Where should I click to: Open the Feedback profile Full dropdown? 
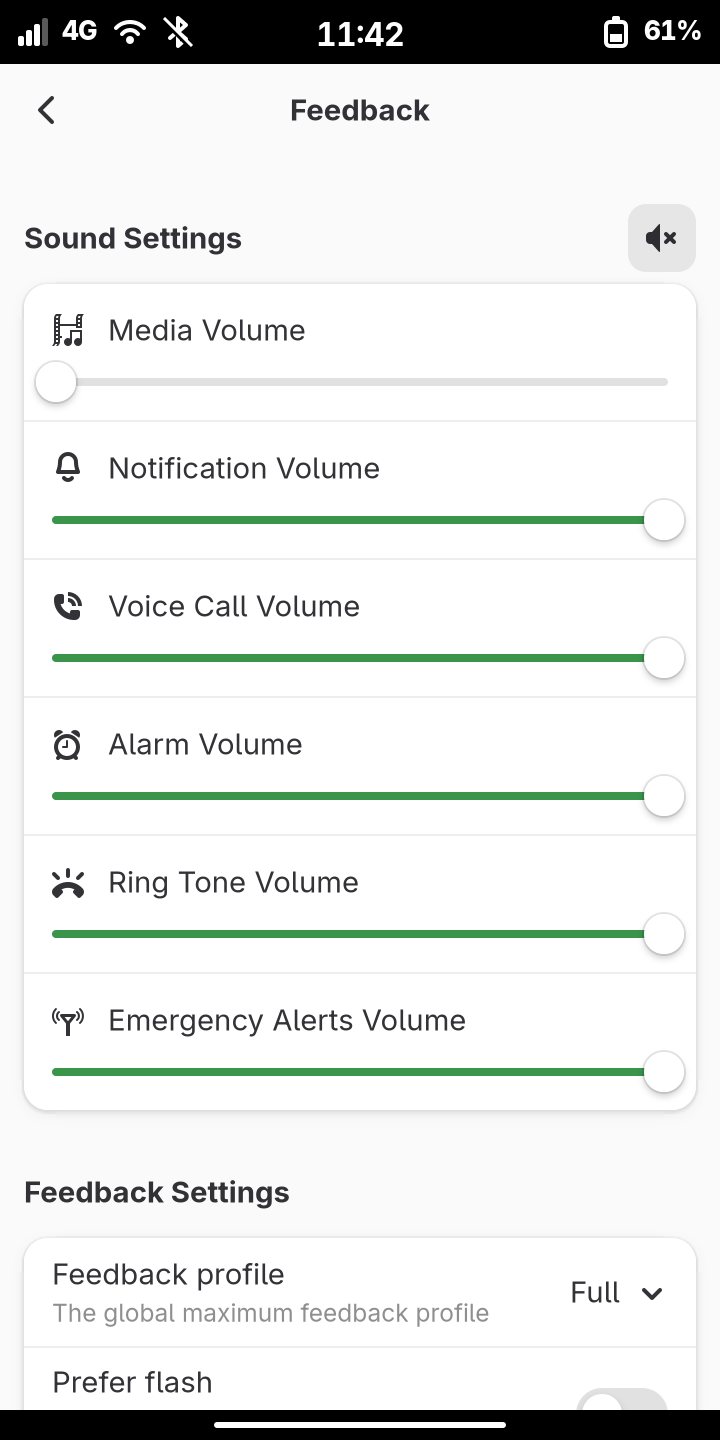coord(616,1293)
